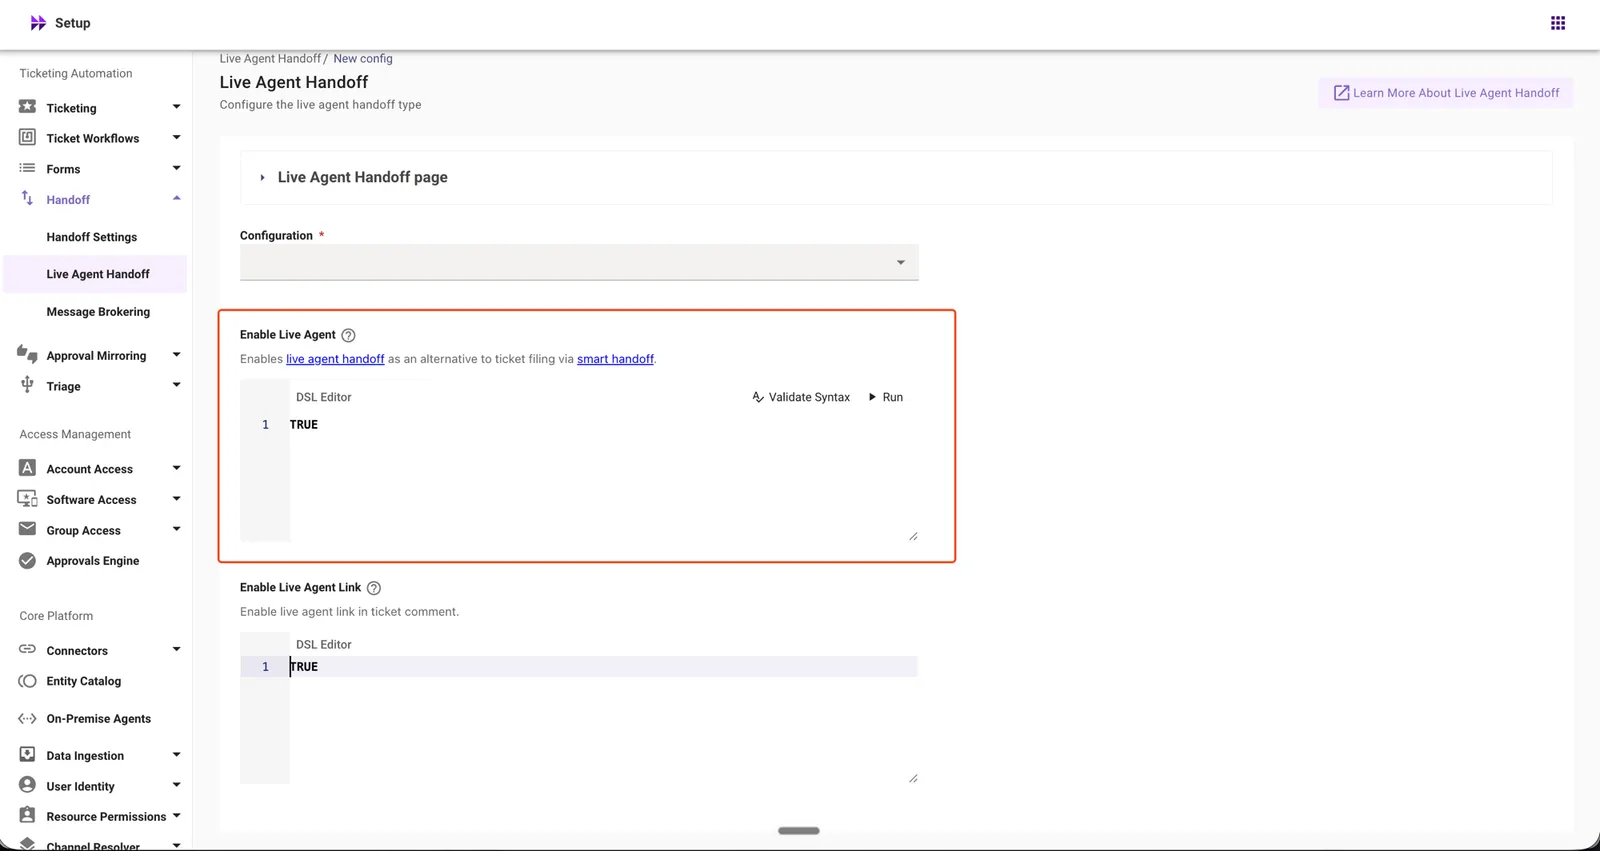Open the live agent handoff link
Viewport: 1600px width, 851px height.
[x=335, y=359]
